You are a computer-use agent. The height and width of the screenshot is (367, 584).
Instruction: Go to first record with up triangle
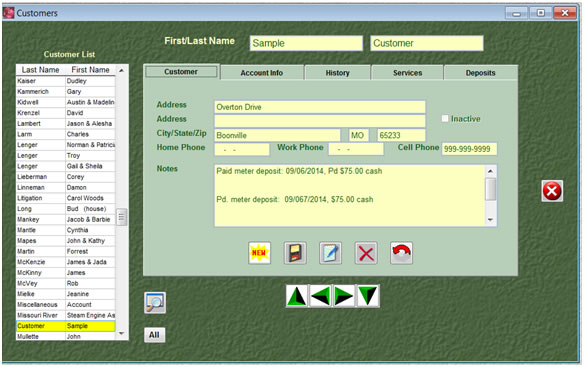click(x=297, y=296)
